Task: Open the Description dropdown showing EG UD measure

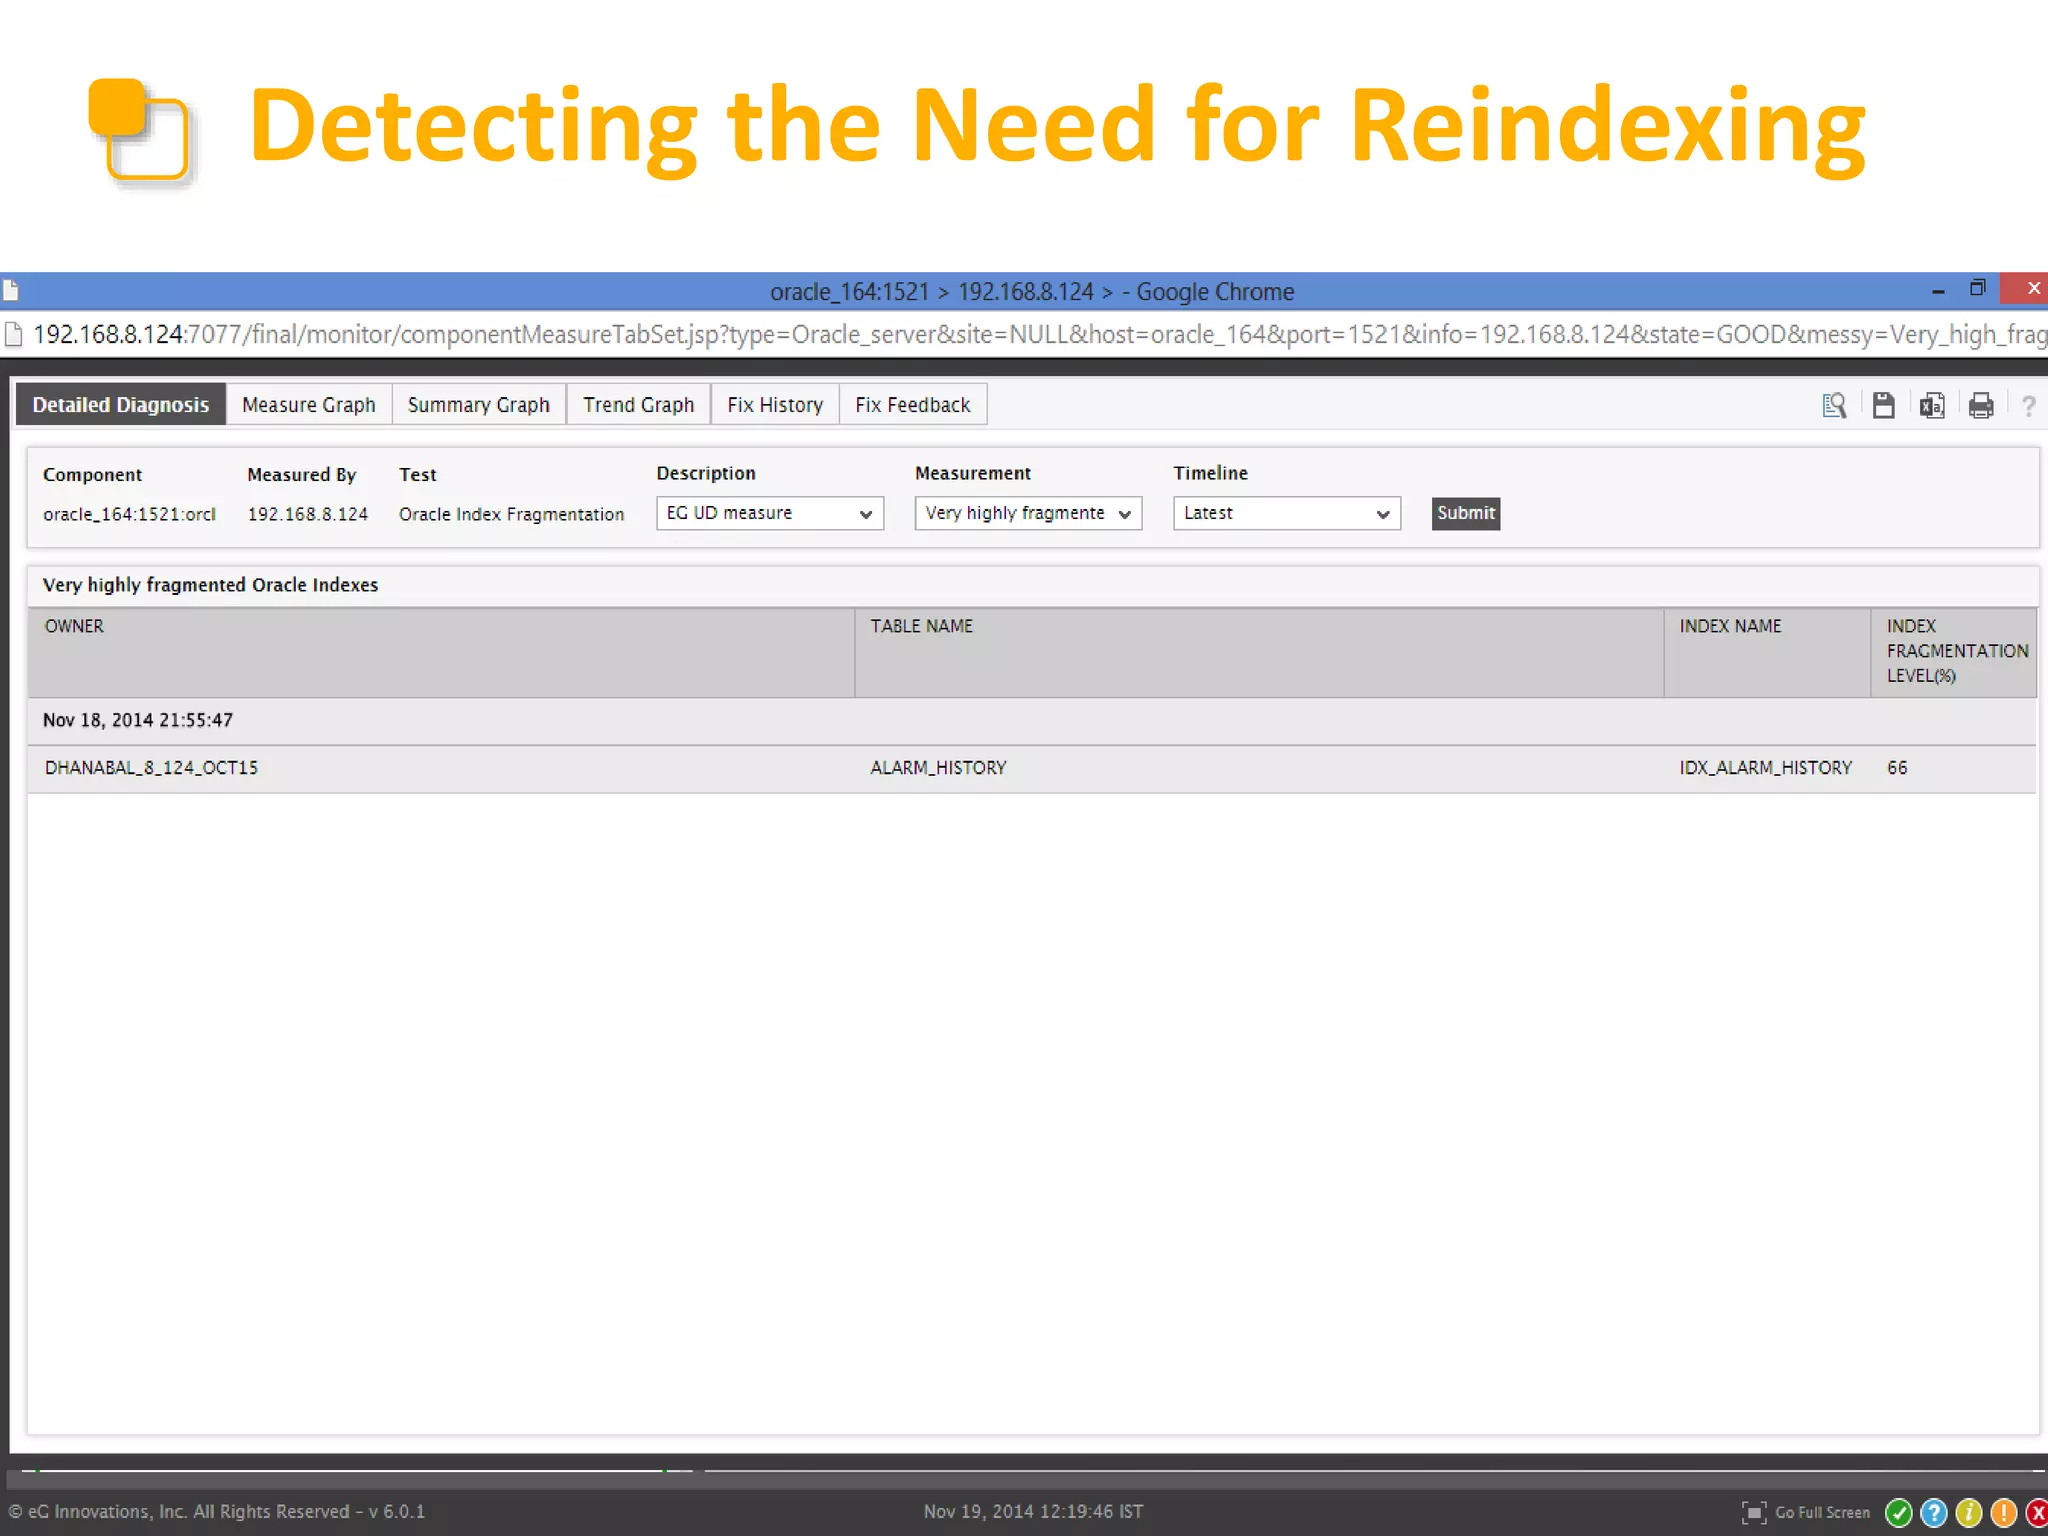Action: coord(770,513)
